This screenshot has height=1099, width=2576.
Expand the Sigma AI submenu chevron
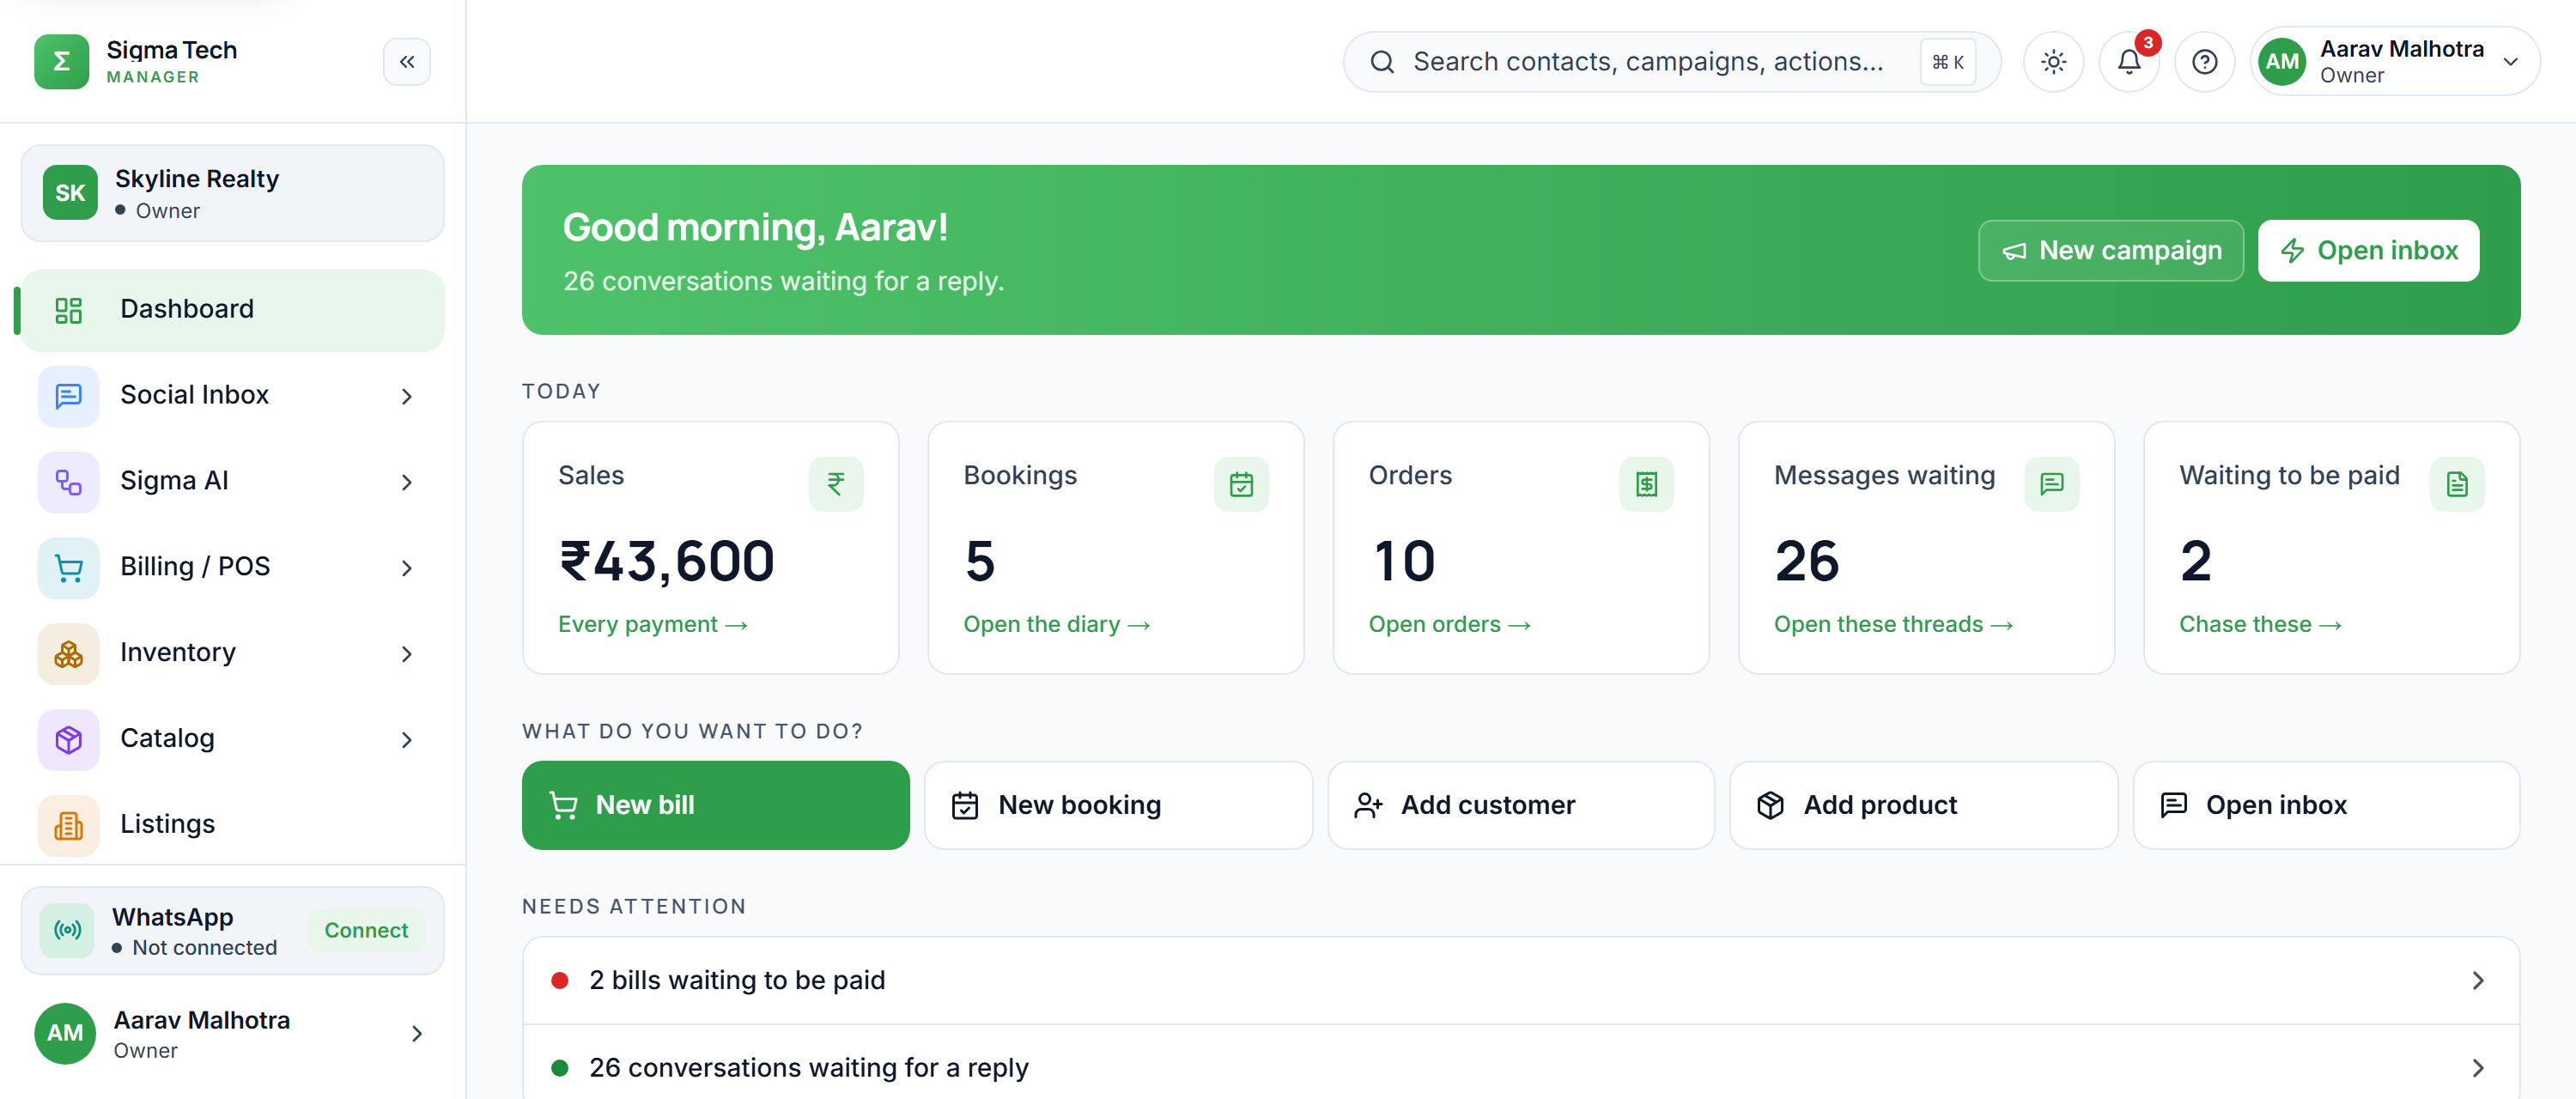(406, 482)
